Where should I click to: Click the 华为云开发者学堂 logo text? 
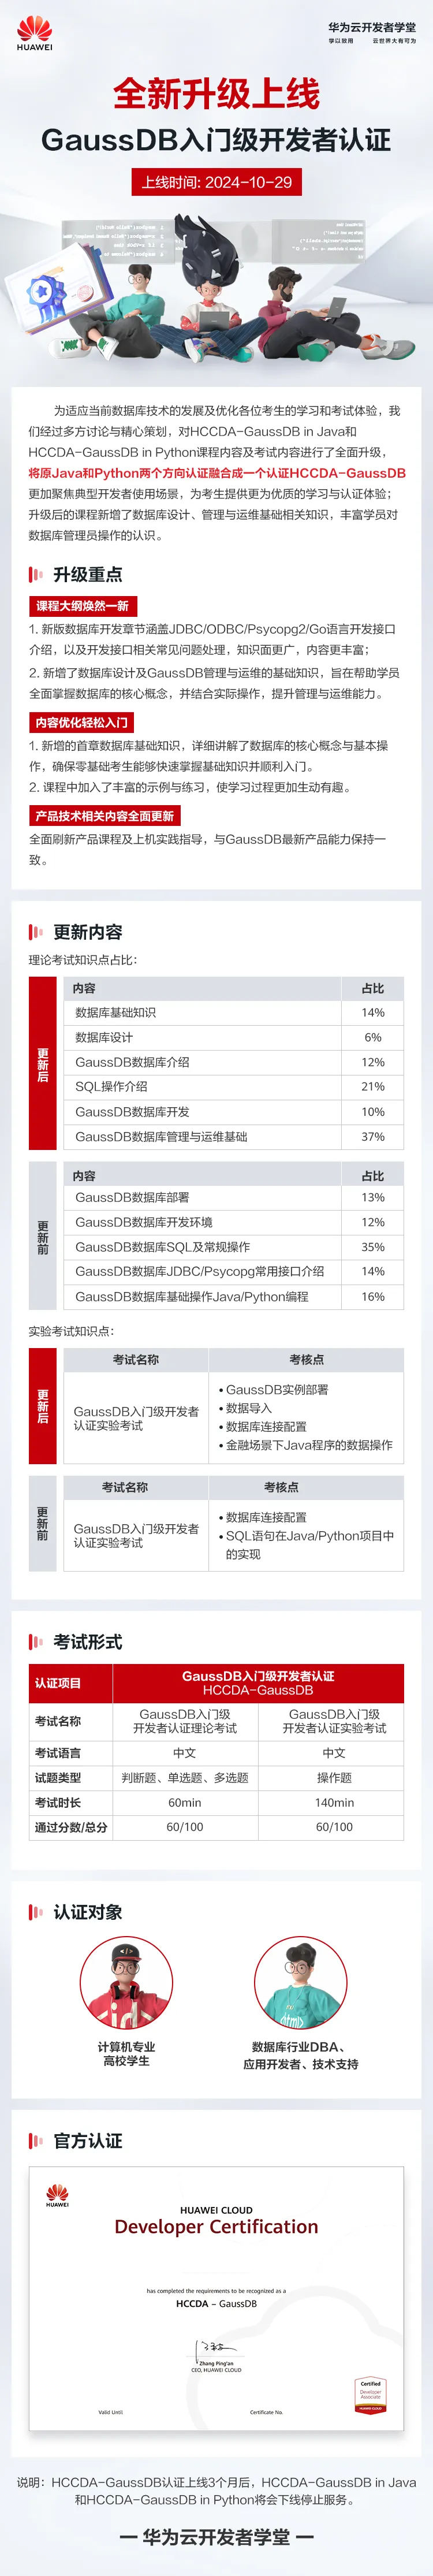point(372,32)
